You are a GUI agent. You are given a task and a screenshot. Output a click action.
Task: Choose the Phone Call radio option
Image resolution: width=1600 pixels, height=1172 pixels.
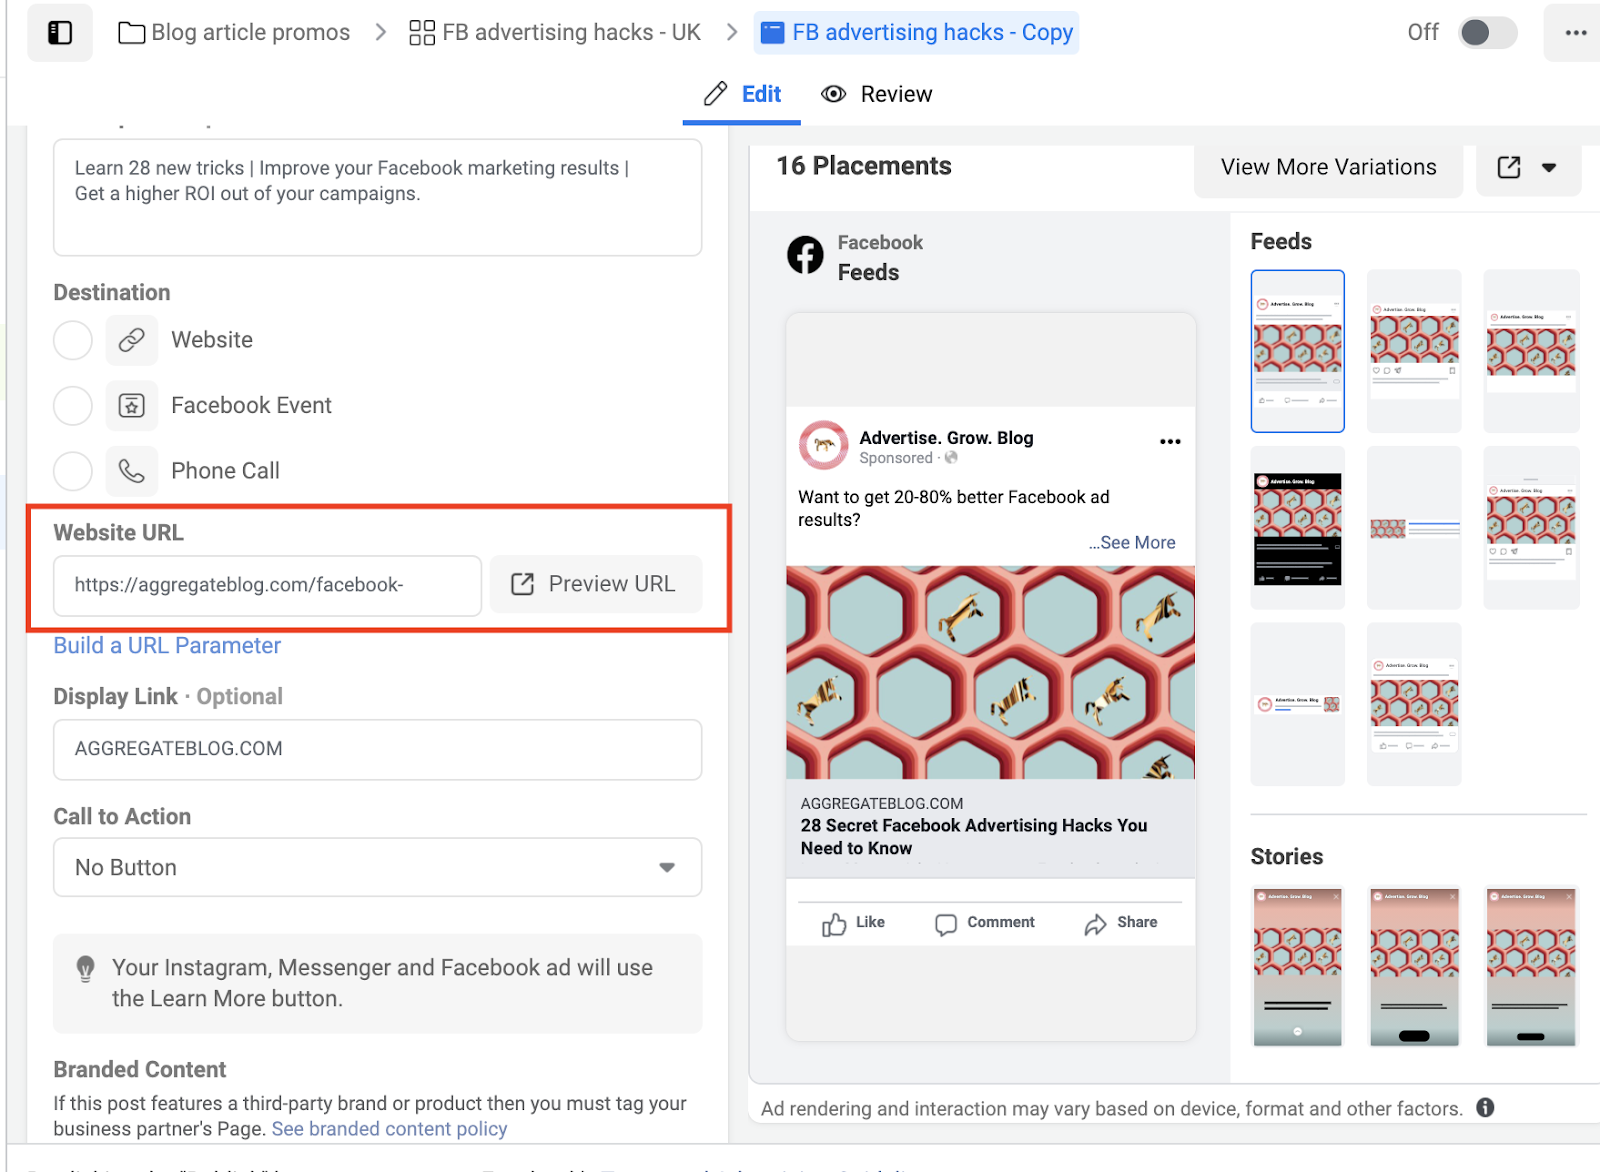(73, 471)
